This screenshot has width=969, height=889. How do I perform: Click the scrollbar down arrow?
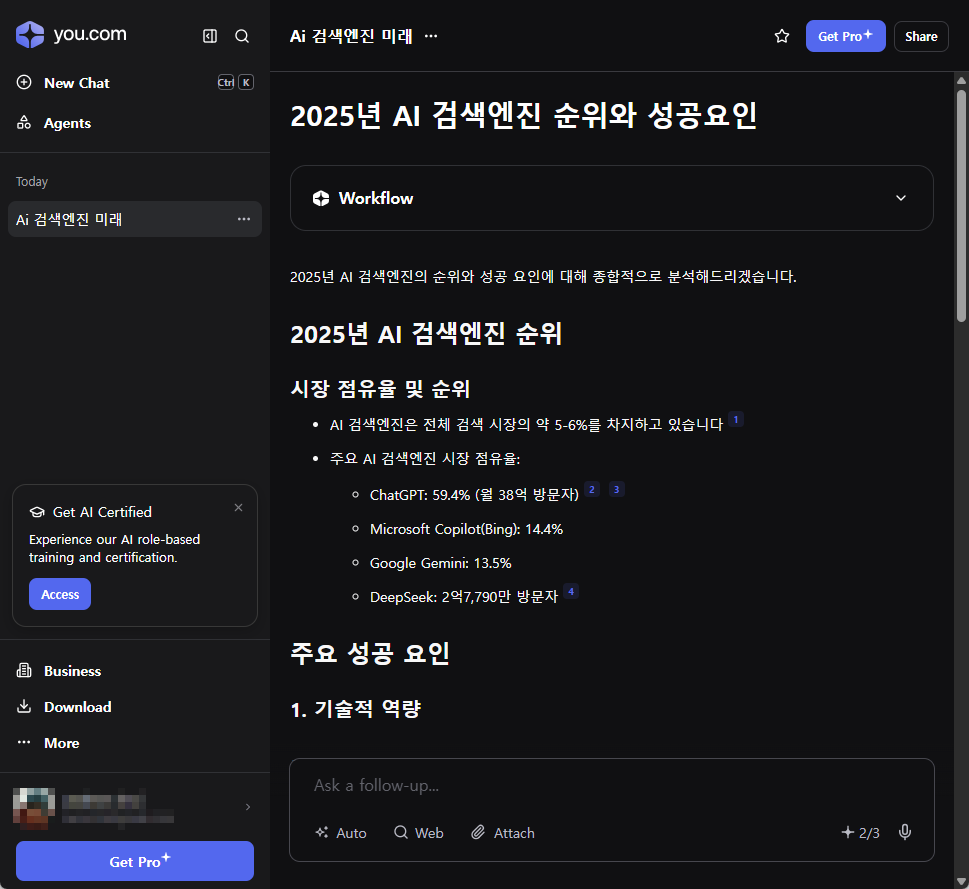[x=961, y=882]
